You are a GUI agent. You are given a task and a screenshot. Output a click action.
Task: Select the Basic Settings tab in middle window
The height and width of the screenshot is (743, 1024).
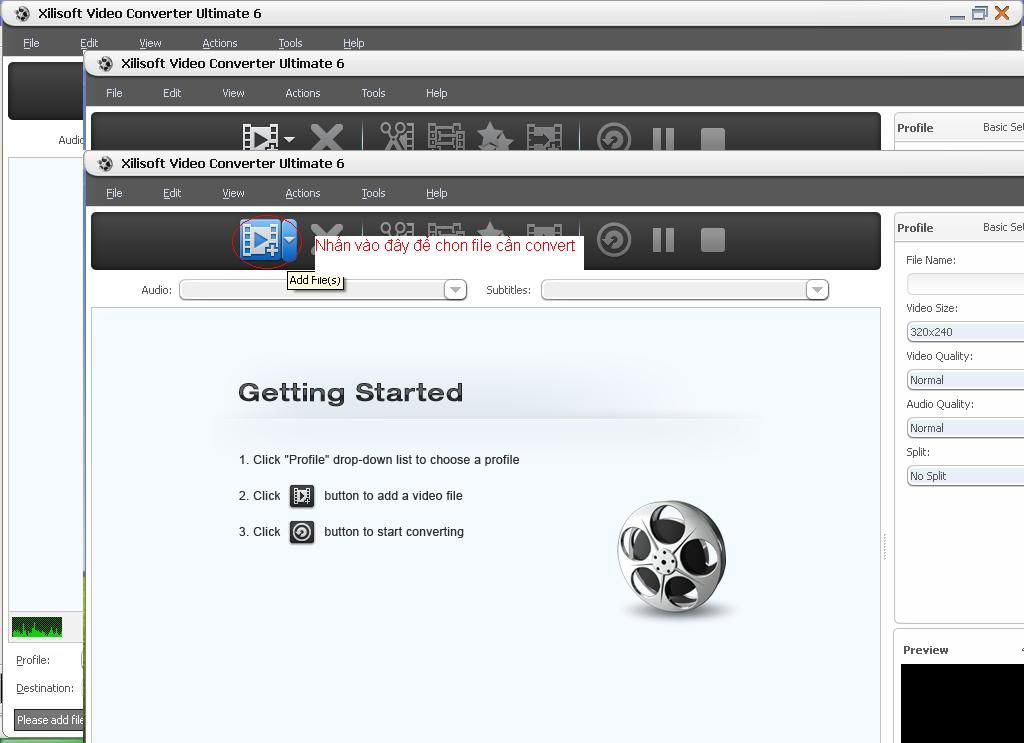tap(1003, 127)
